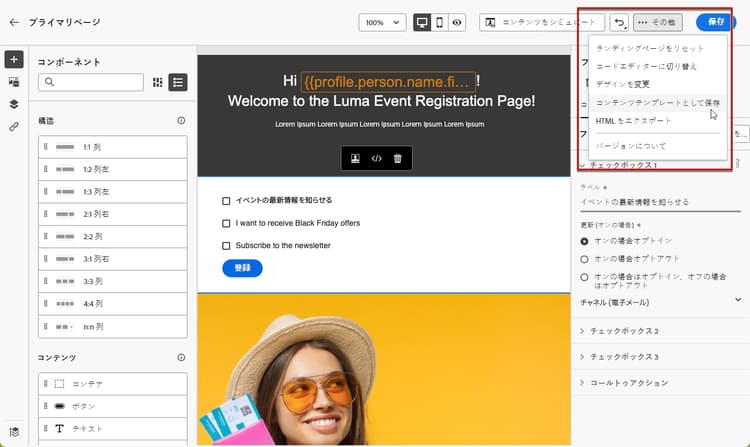Select 2:2 列 structure row
The height and width of the screenshot is (447, 750).
[113, 237]
